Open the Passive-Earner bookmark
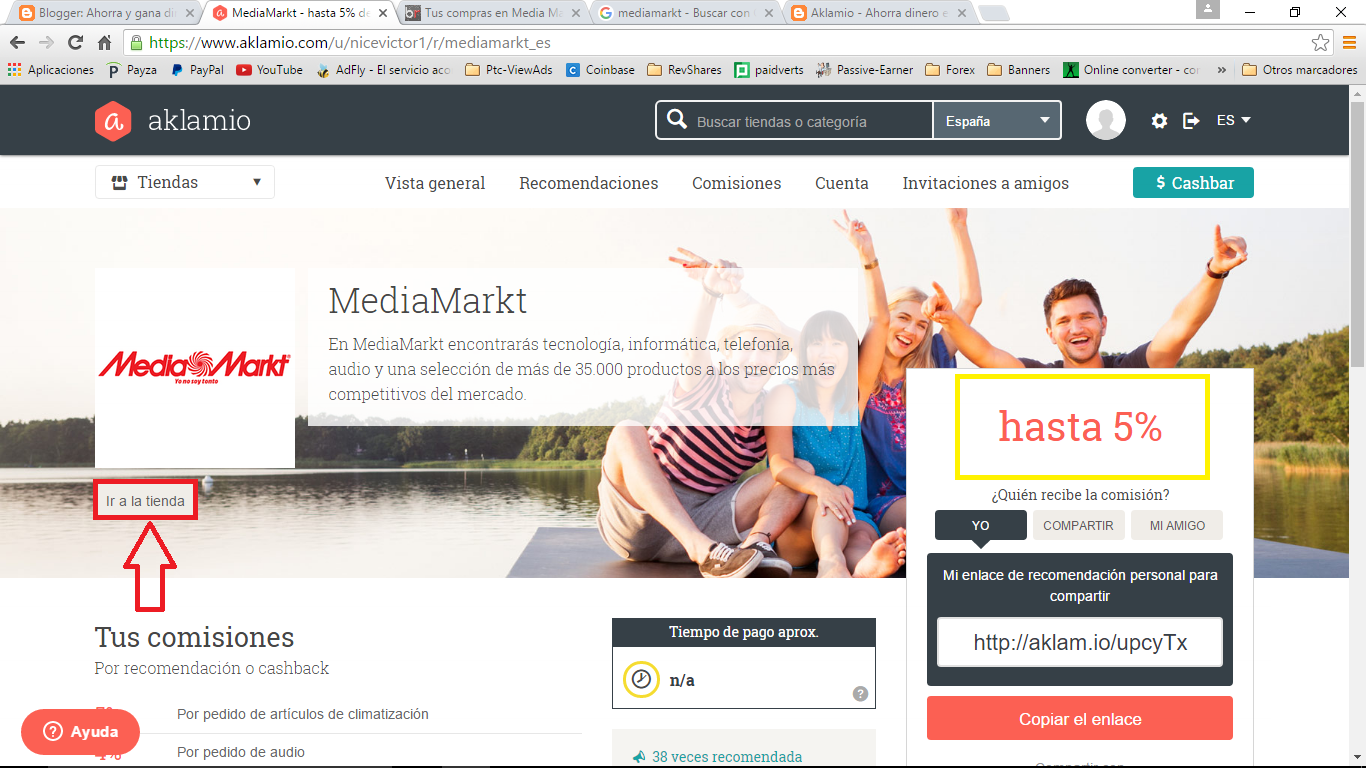This screenshot has height=768, width=1366. click(x=865, y=70)
